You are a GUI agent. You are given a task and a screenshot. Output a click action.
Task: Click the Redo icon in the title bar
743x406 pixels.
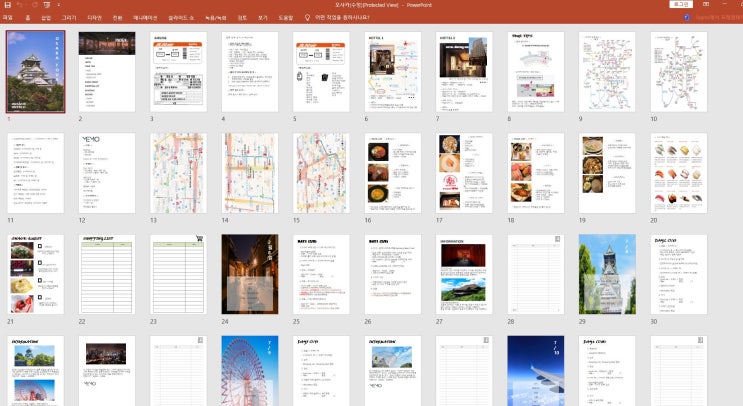tap(35, 5)
